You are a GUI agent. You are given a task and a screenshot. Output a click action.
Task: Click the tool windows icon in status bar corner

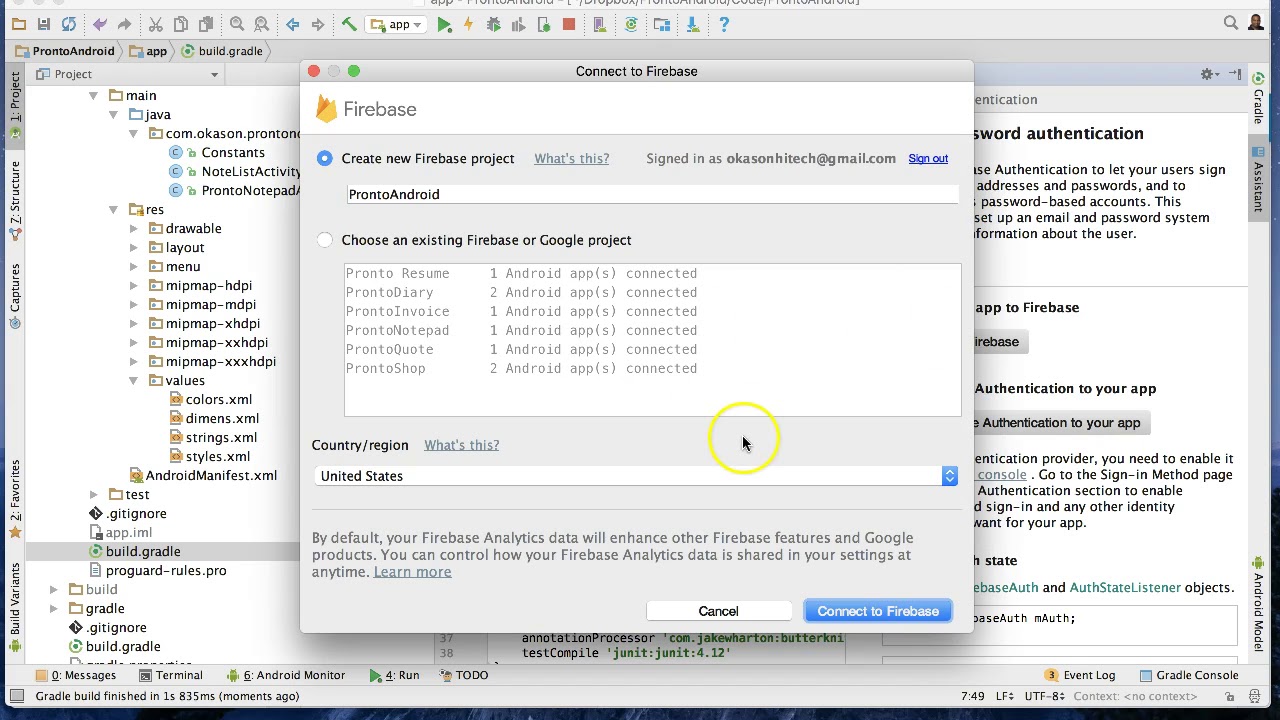[x=17, y=696]
